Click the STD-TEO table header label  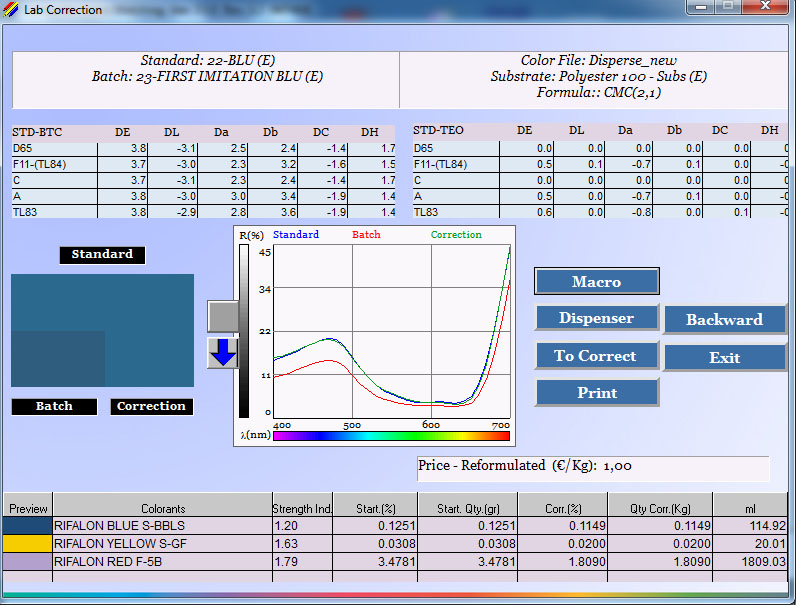coord(438,130)
